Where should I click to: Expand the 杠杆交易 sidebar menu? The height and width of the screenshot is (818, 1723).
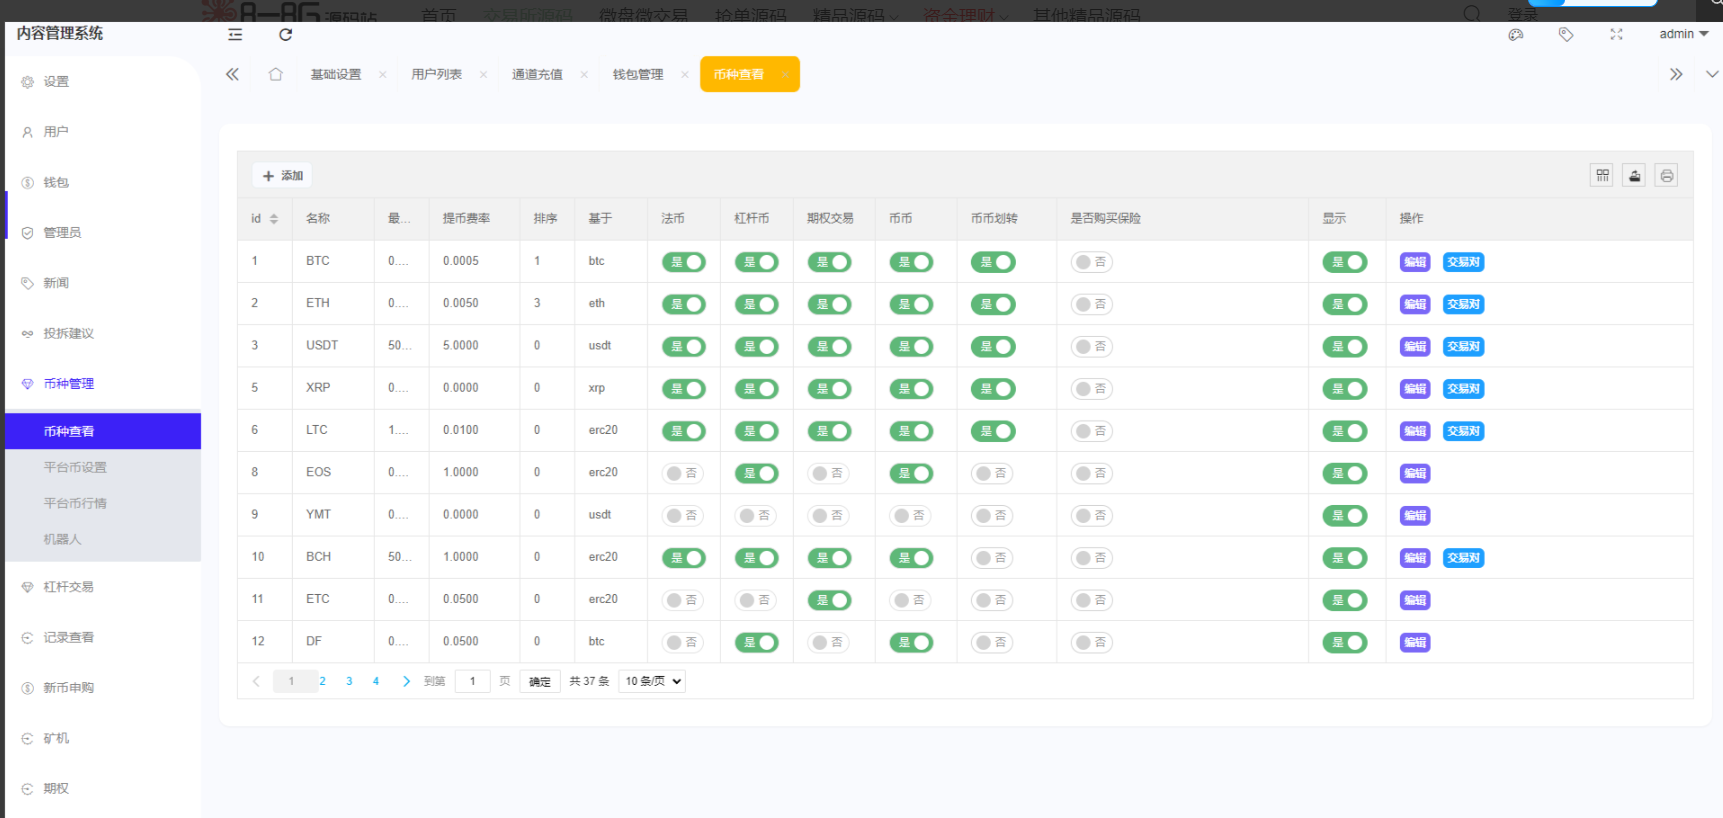click(x=68, y=587)
